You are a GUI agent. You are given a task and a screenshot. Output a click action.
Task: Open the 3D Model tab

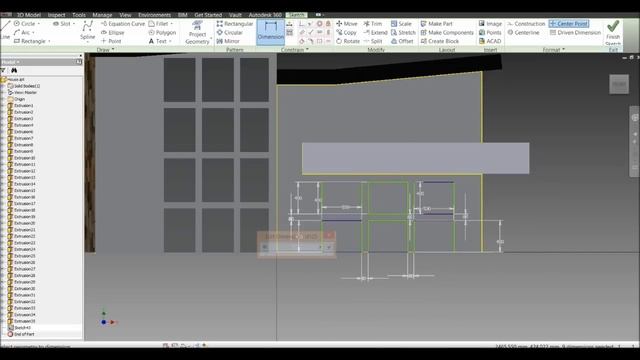[x=29, y=15]
